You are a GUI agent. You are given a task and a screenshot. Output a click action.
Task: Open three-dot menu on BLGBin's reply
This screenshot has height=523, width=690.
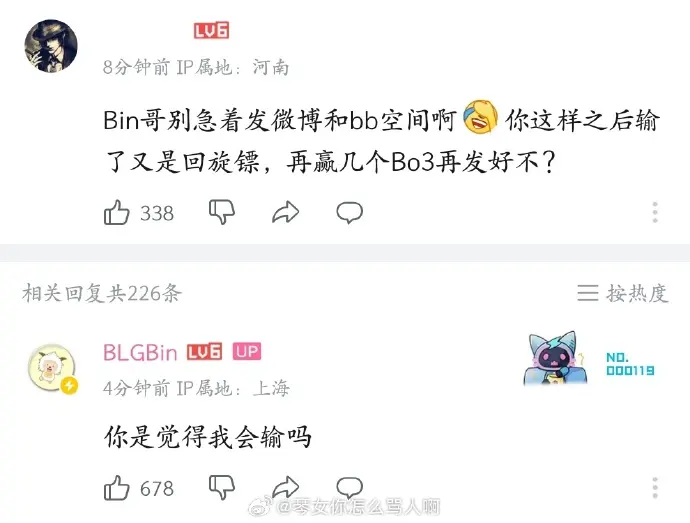655,487
